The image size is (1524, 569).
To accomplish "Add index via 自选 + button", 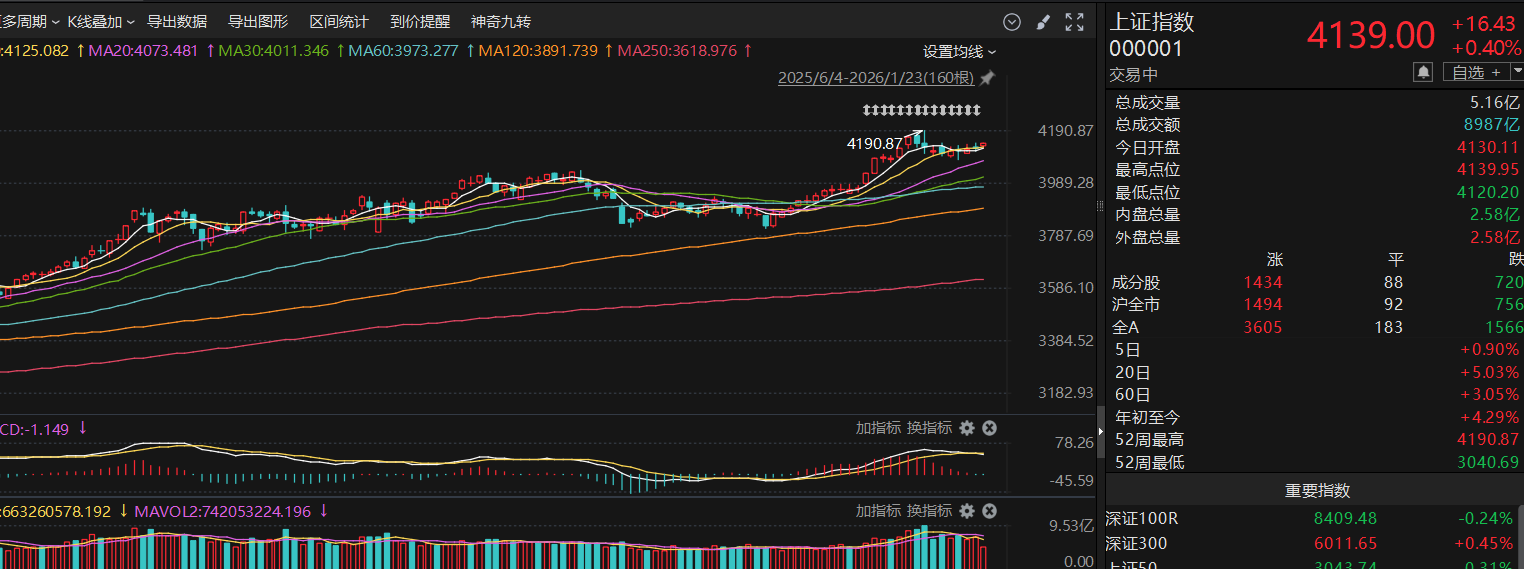I will [x=1476, y=72].
